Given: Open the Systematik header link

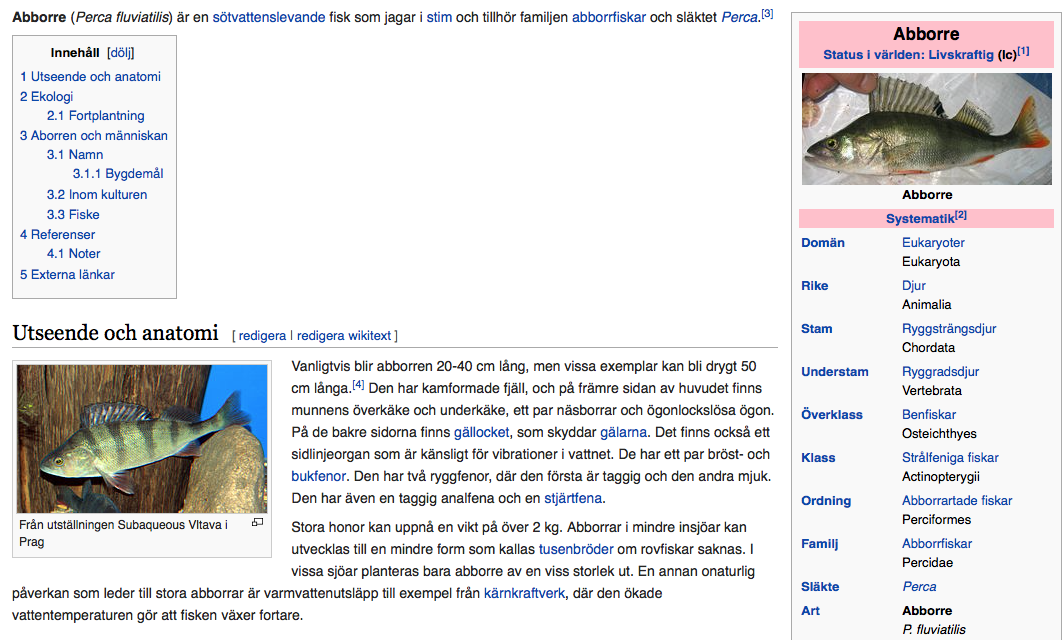Looking at the screenshot, I should pyautogui.click(x=920, y=218).
